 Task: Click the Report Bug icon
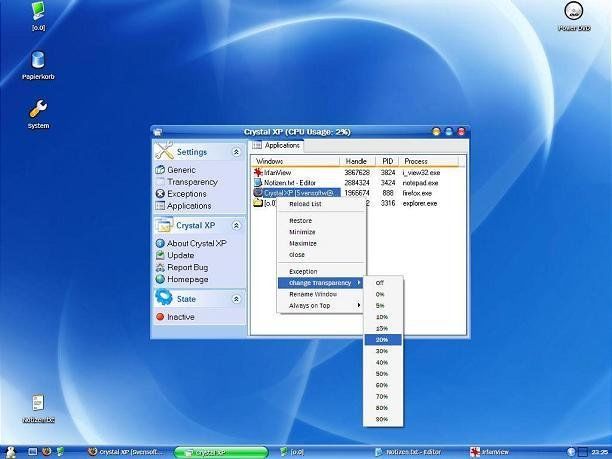[x=160, y=267]
